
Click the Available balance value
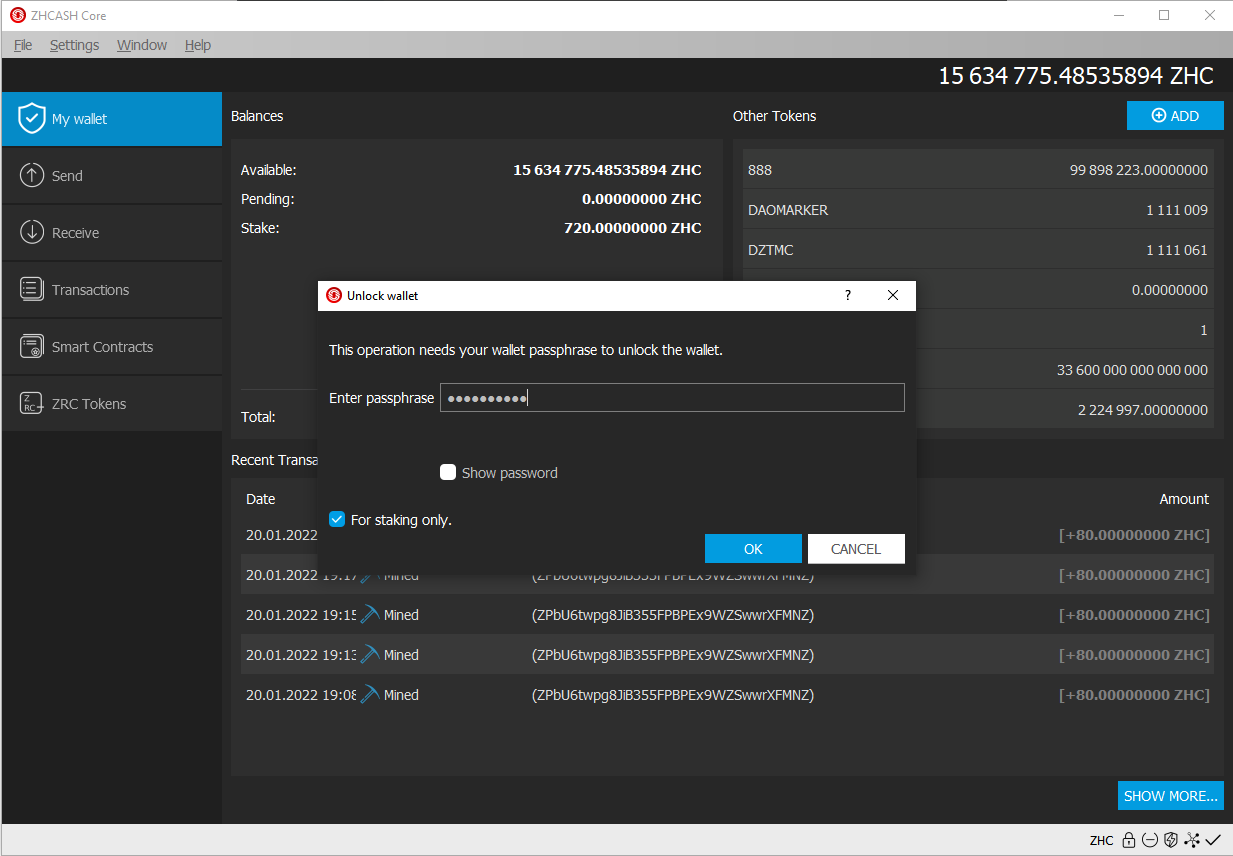(608, 170)
